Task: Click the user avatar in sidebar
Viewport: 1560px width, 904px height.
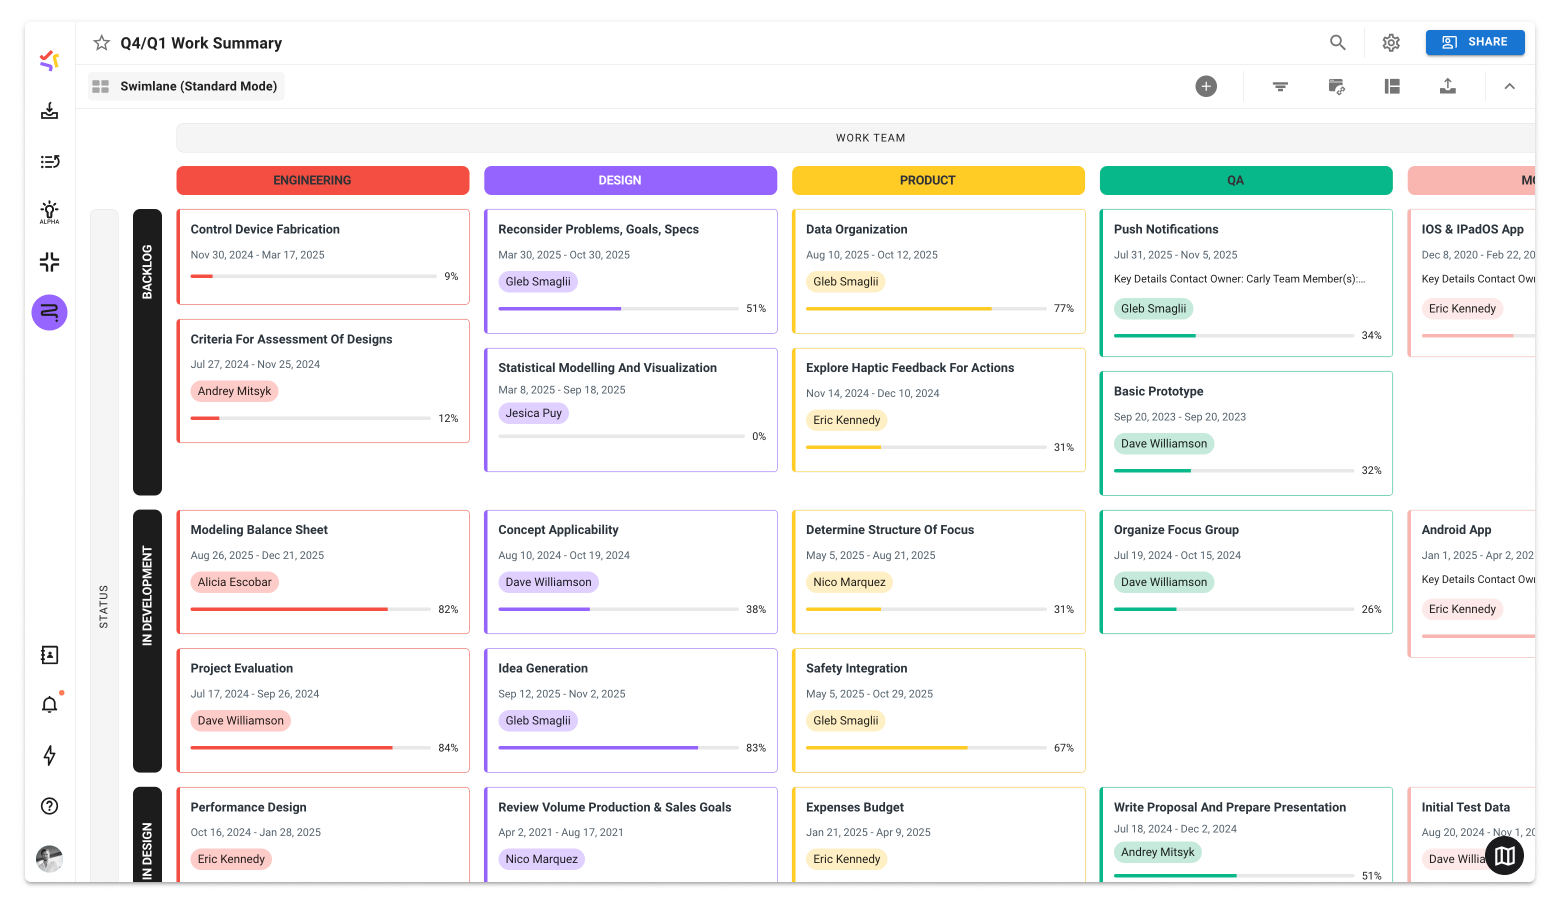Action: 49,858
